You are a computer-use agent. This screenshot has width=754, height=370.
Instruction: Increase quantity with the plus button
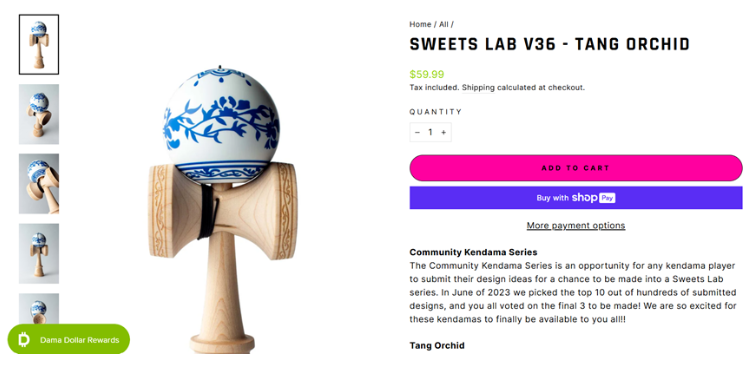pyautogui.click(x=443, y=132)
